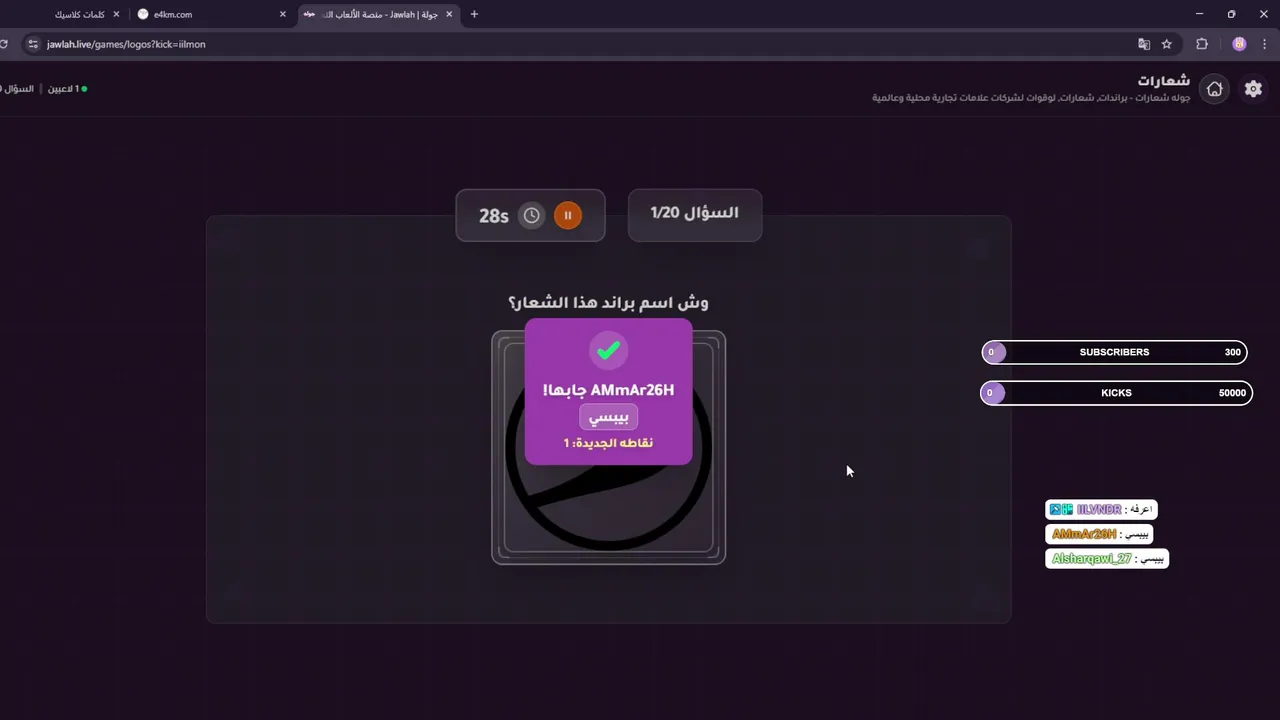
Task: Select the Jawlah game tab
Action: pos(380,14)
